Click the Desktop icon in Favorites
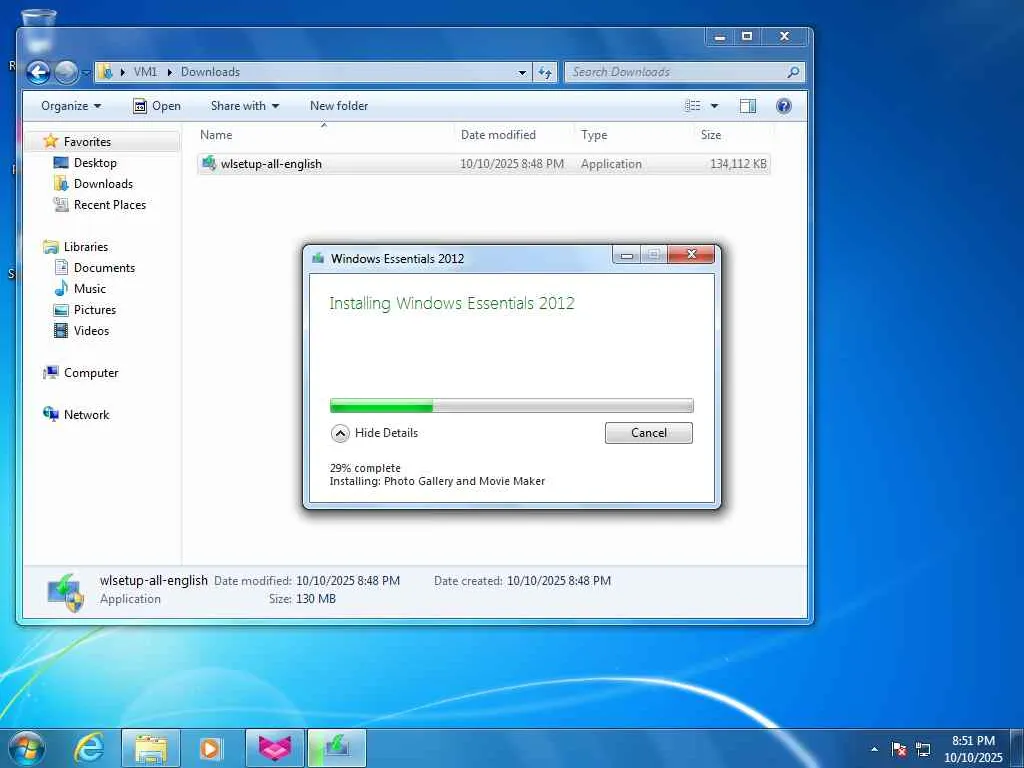Viewport: 1024px width, 768px height. click(61, 163)
